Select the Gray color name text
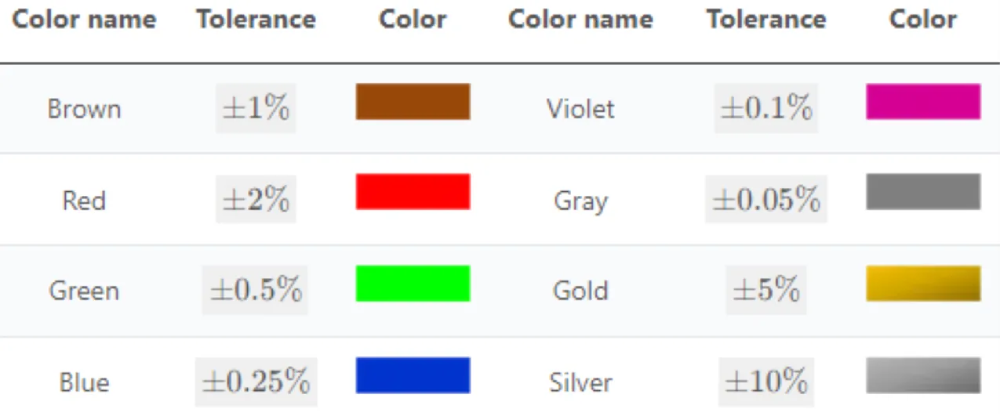The image size is (1000, 416). [x=581, y=201]
